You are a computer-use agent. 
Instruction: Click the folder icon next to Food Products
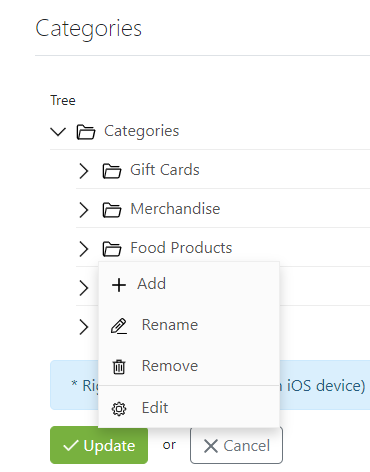click(112, 249)
